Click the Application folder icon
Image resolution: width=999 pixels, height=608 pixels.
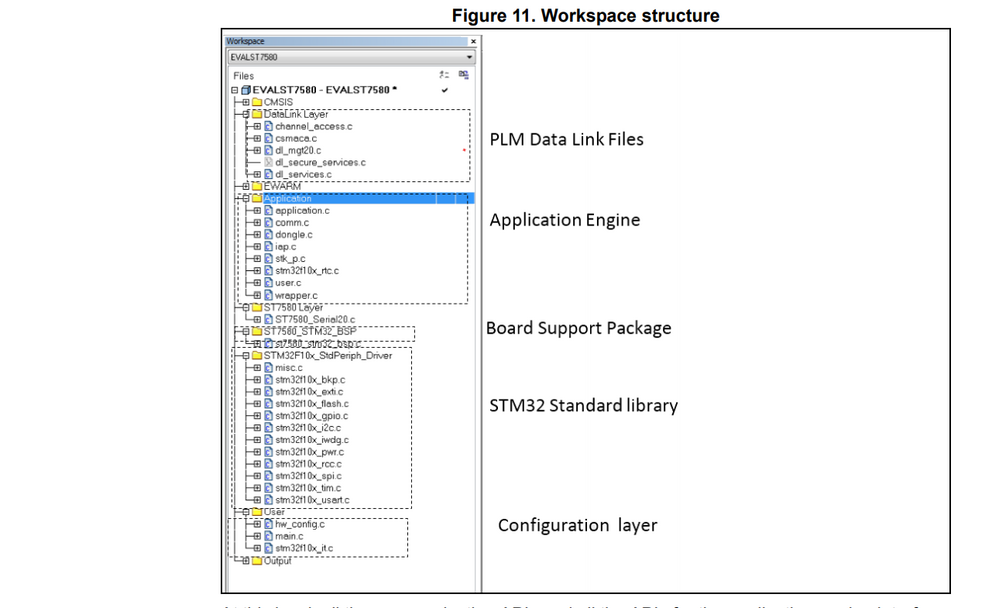coord(257,198)
